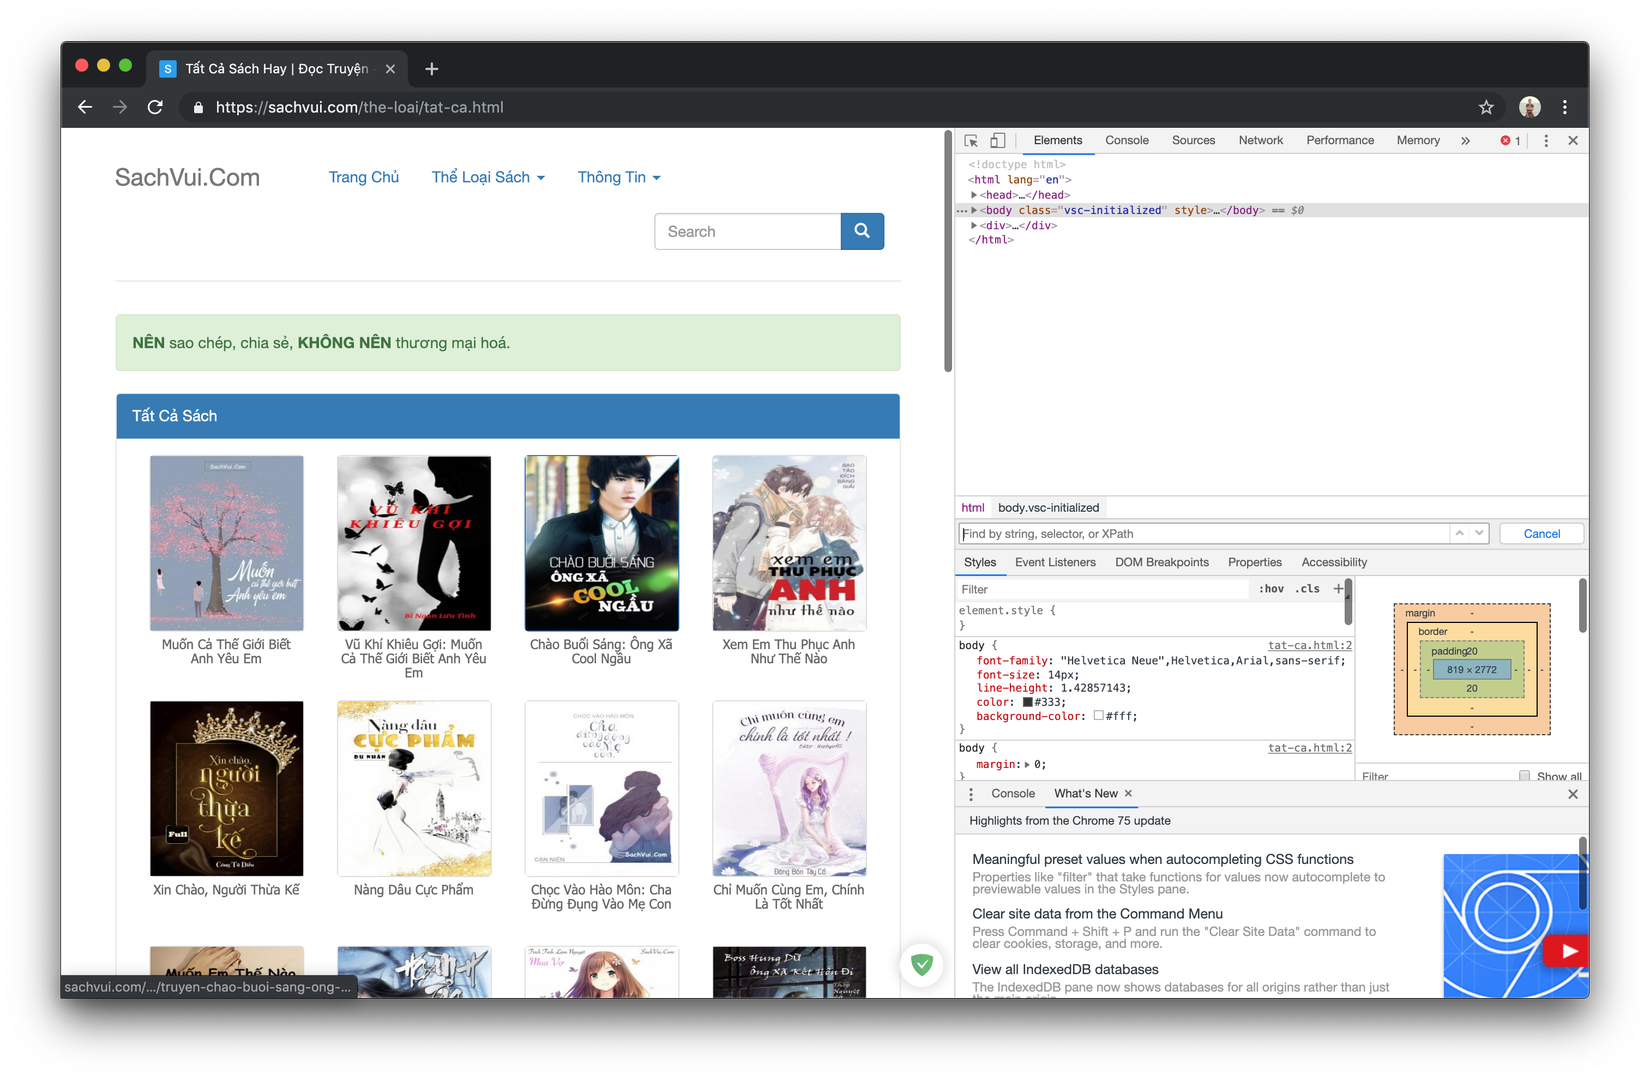Image resolution: width=1650 pixels, height=1079 pixels.
Task: Click the #333 color swatch
Action: (1027, 702)
